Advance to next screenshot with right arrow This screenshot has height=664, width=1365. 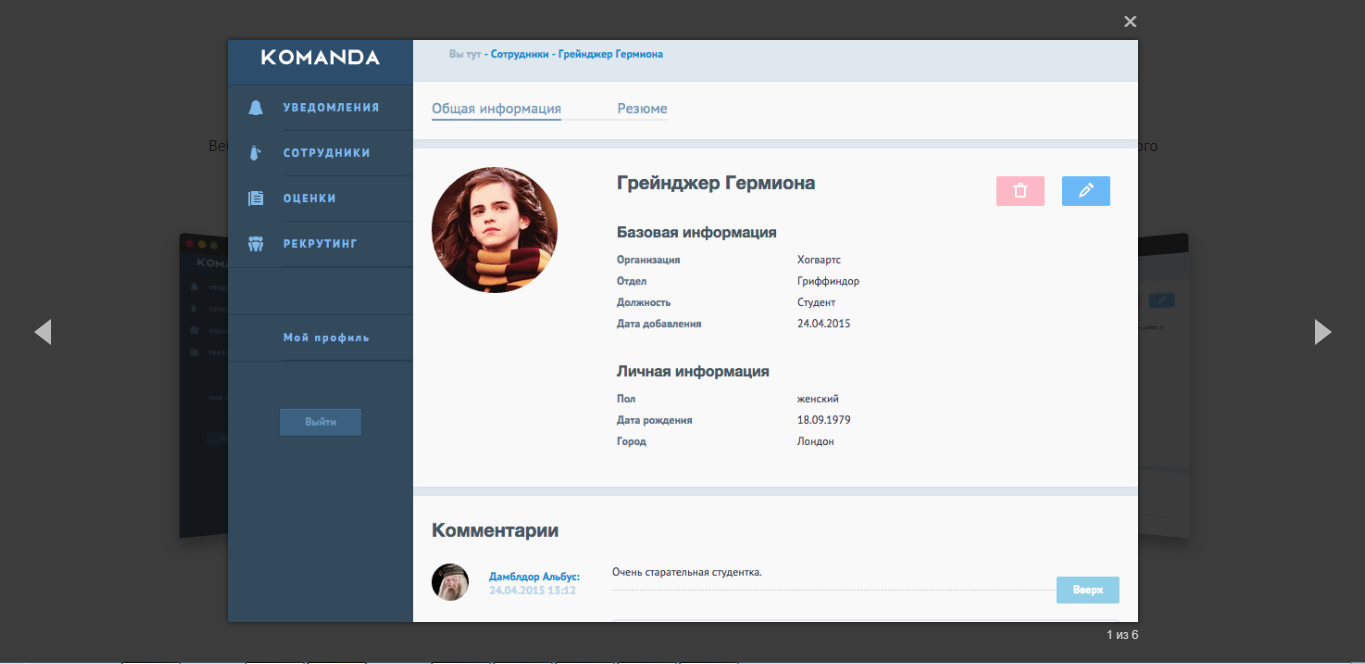point(1322,331)
